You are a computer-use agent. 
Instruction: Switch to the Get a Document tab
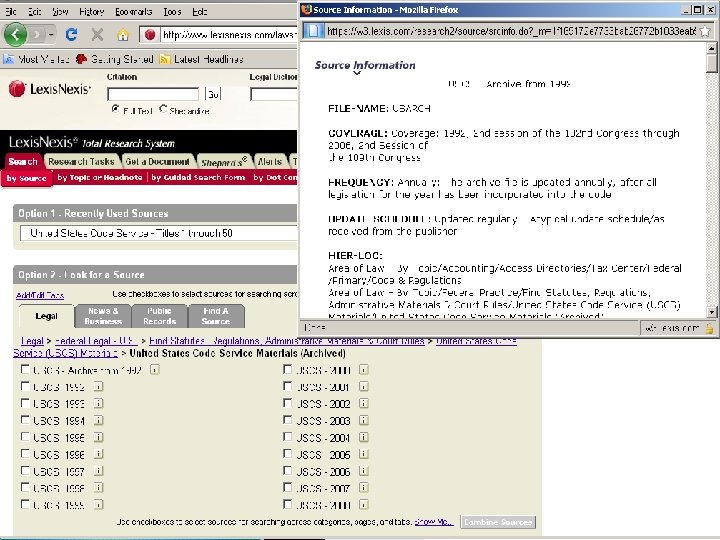tap(158, 162)
